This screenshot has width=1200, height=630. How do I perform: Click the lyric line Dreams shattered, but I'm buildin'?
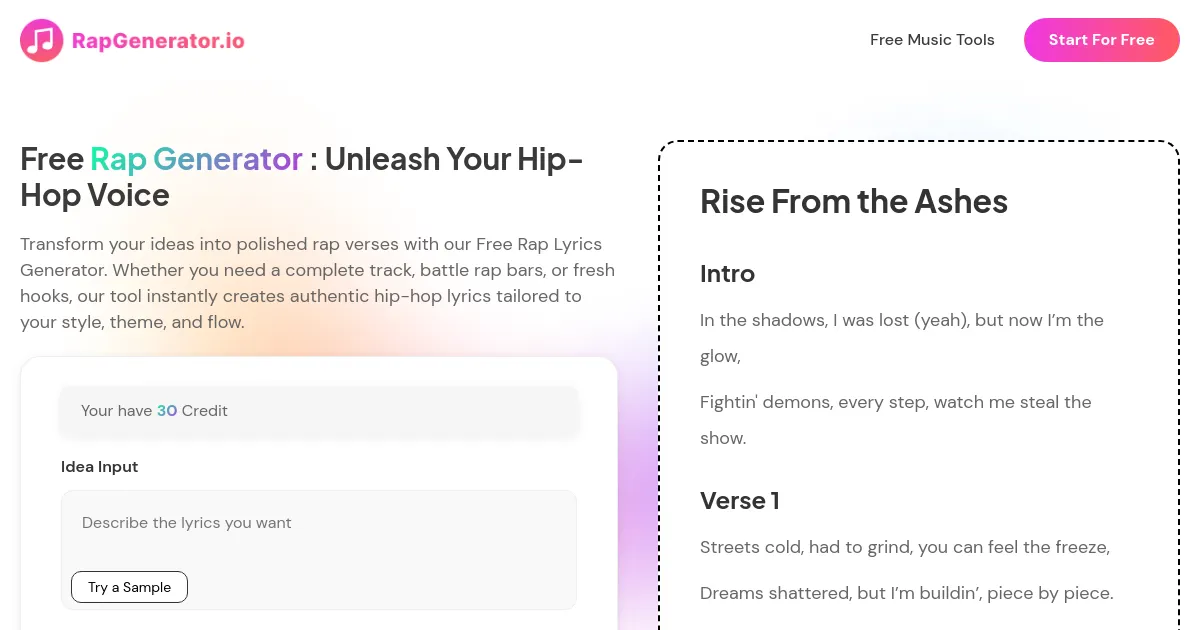pyautogui.click(x=907, y=593)
